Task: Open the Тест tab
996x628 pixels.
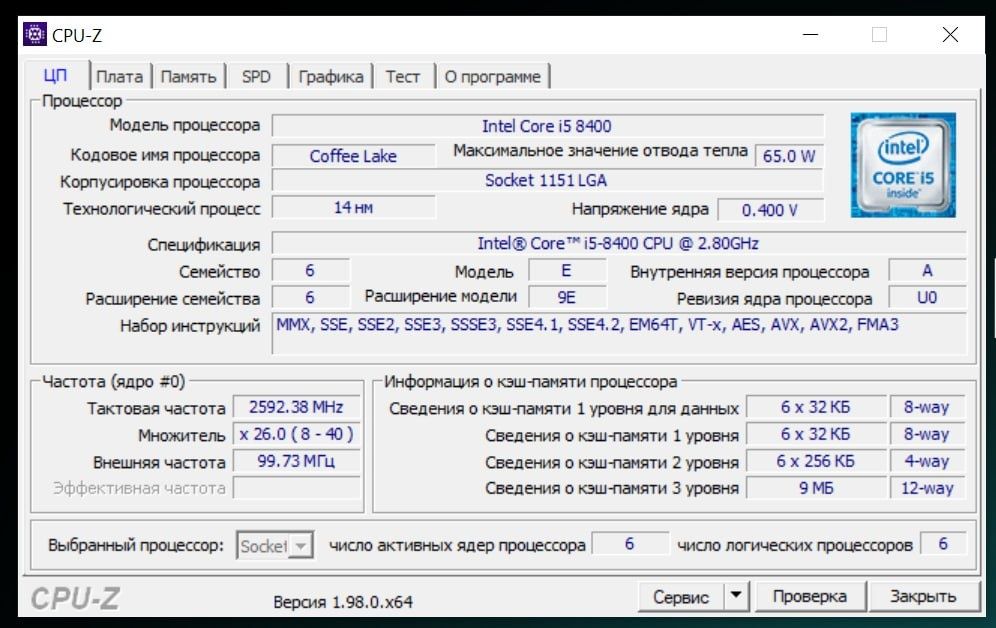Action: [403, 77]
